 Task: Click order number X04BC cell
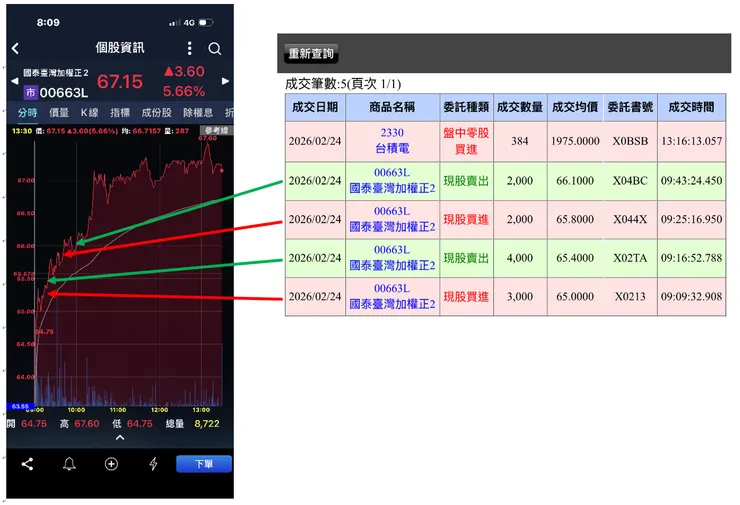(x=630, y=181)
